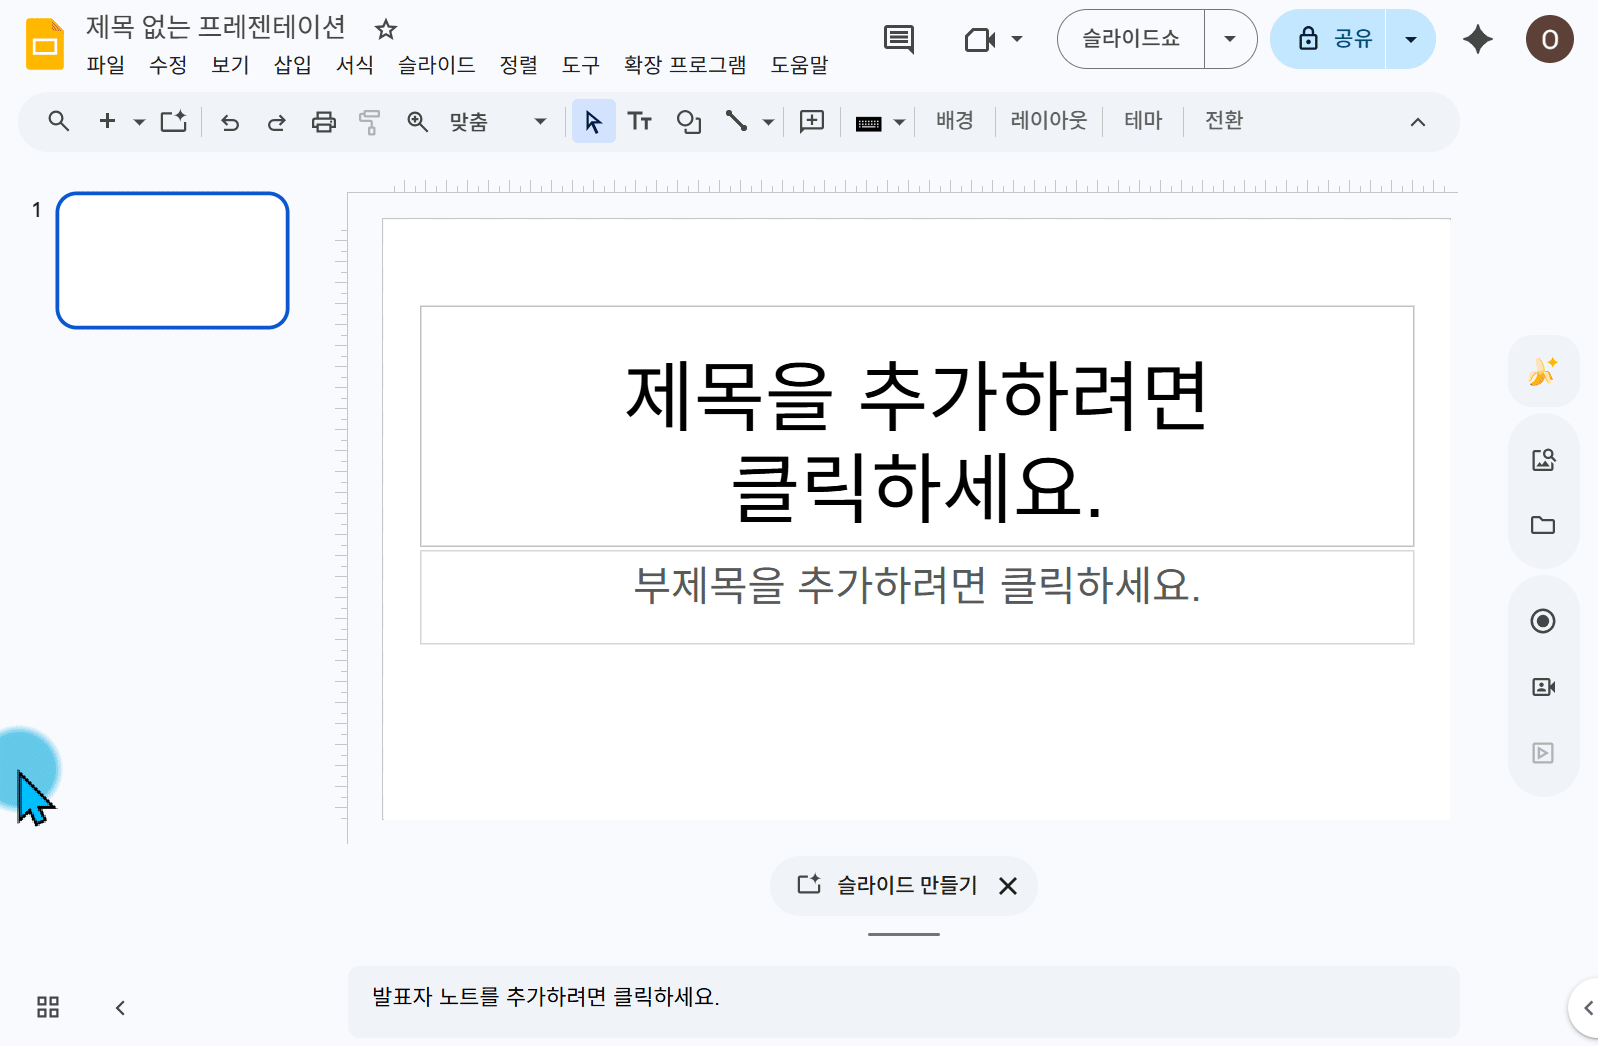Collapse the filmstrip panel arrow

(x=120, y=1007)
